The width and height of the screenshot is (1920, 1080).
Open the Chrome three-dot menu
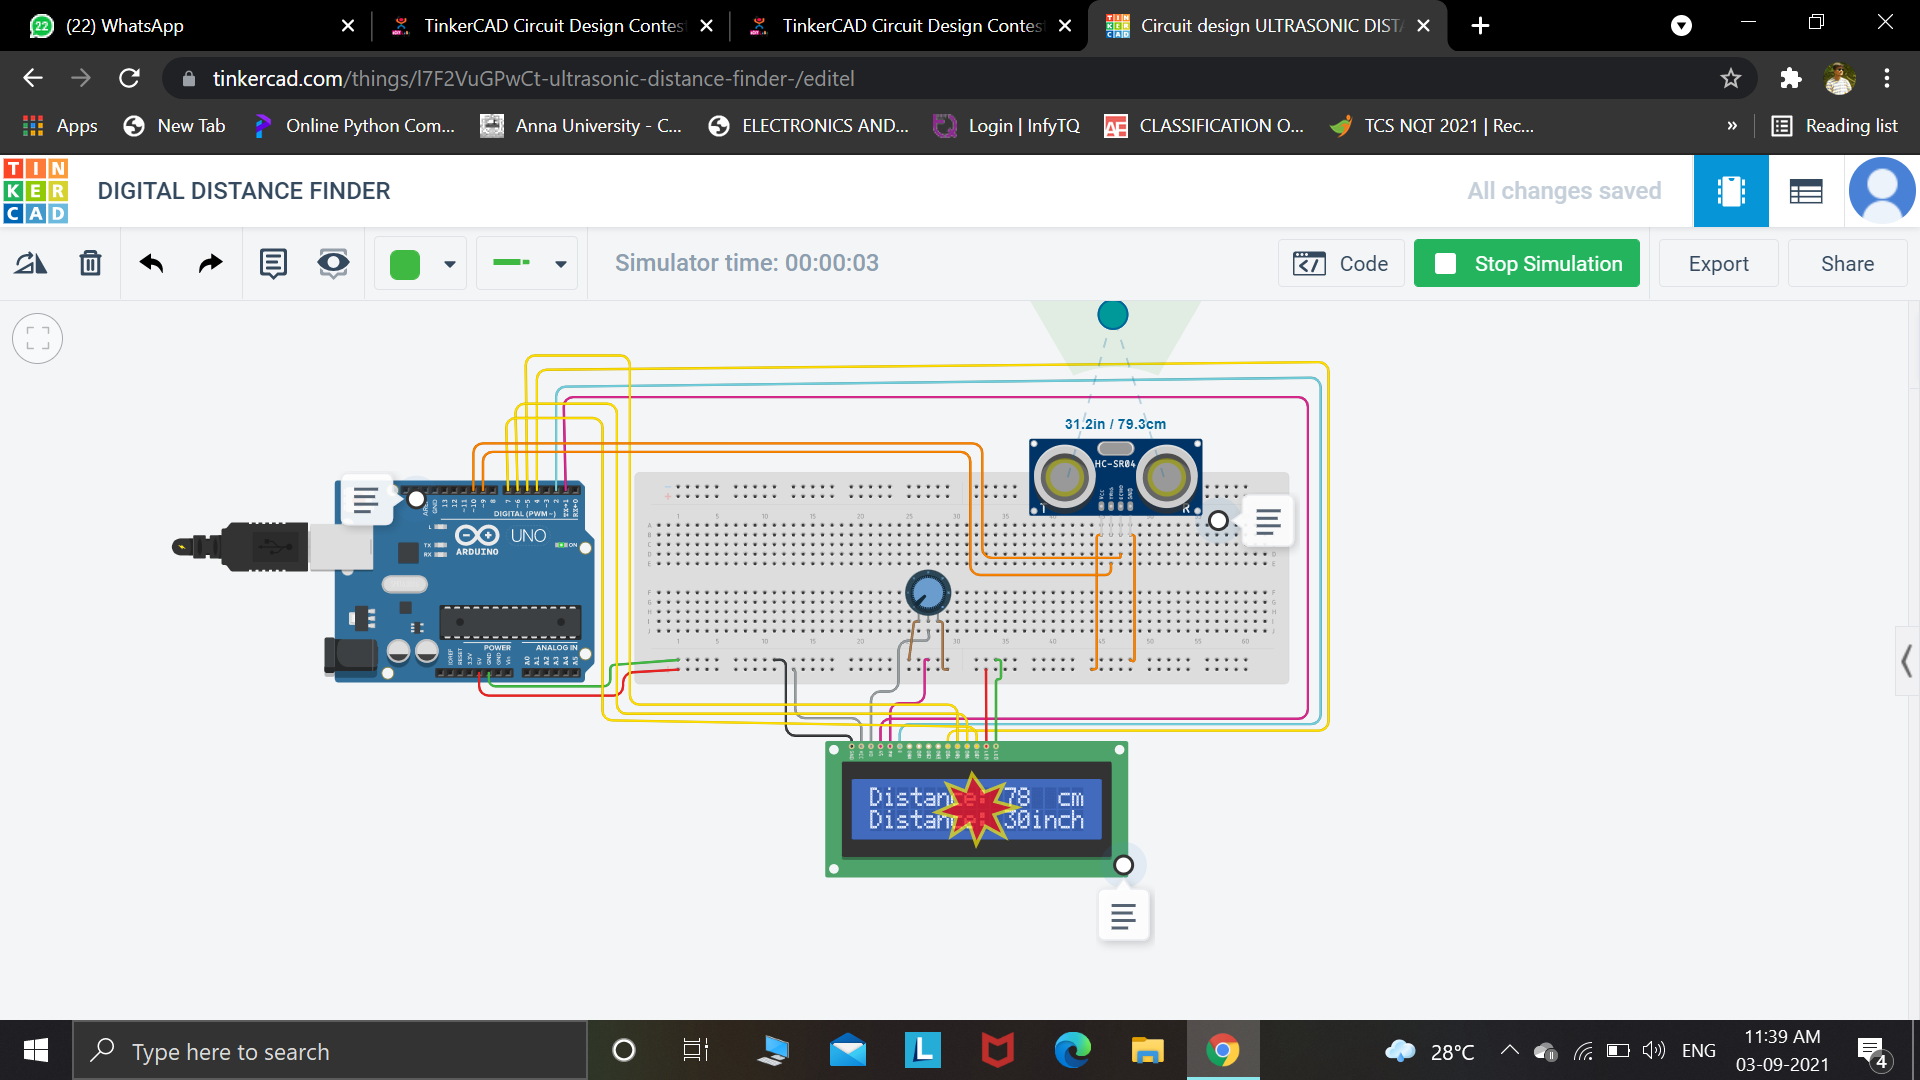pos(1887,78)
